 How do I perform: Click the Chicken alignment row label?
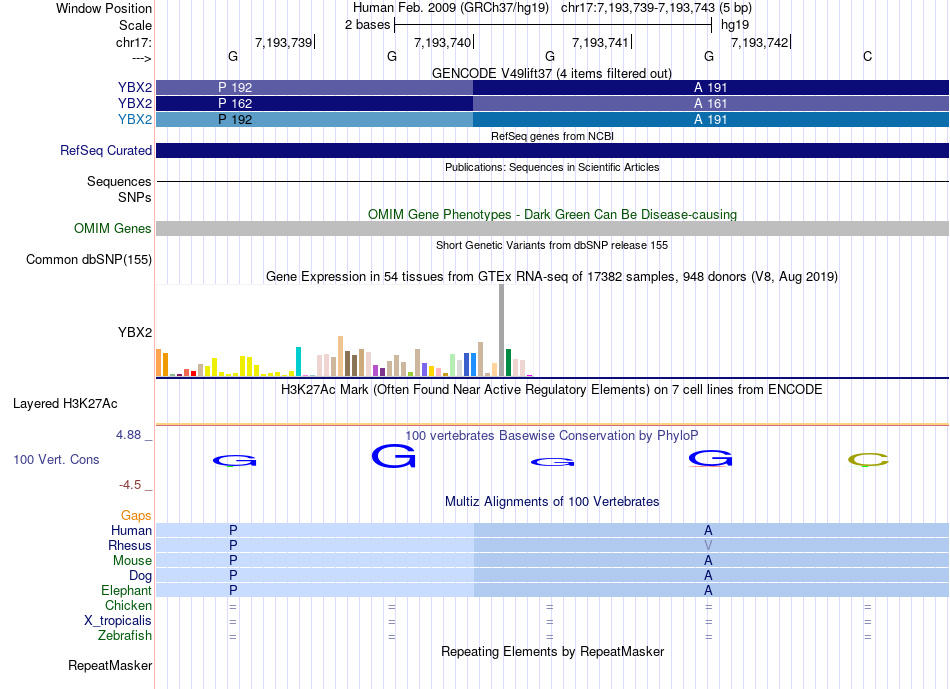(128, 605)
